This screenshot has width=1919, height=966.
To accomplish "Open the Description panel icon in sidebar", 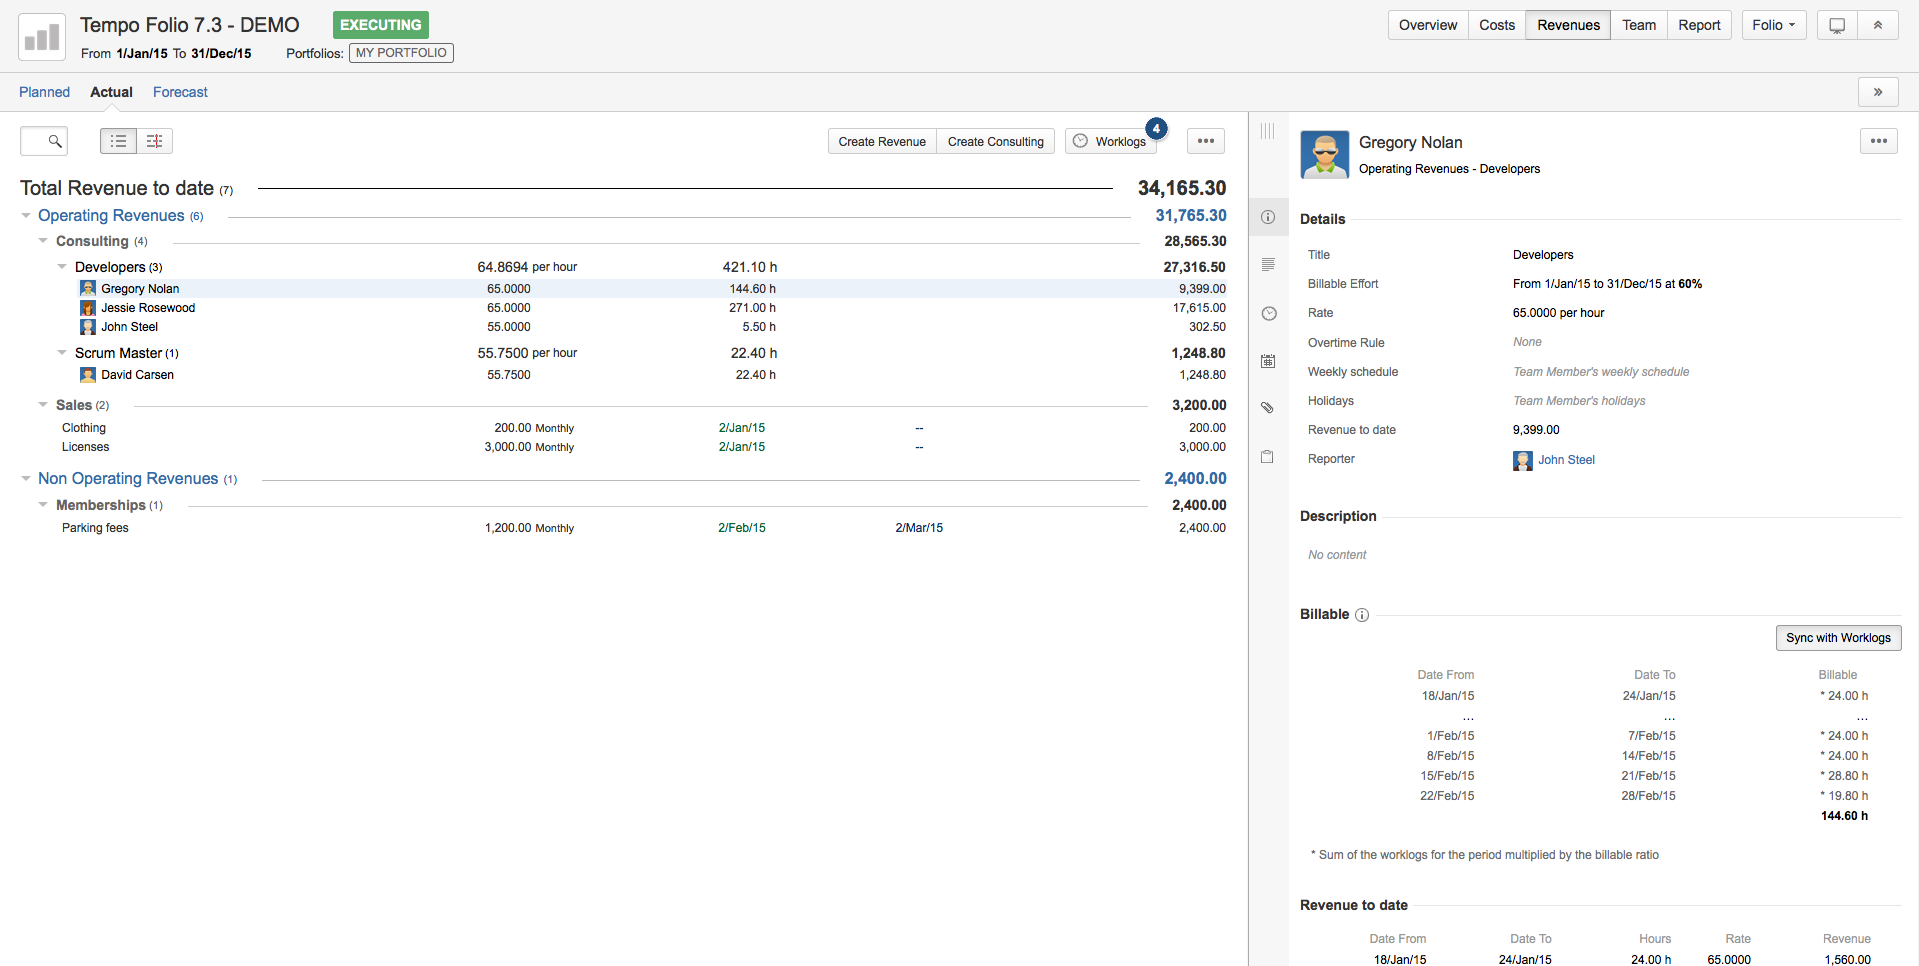I will [1268, 265].
